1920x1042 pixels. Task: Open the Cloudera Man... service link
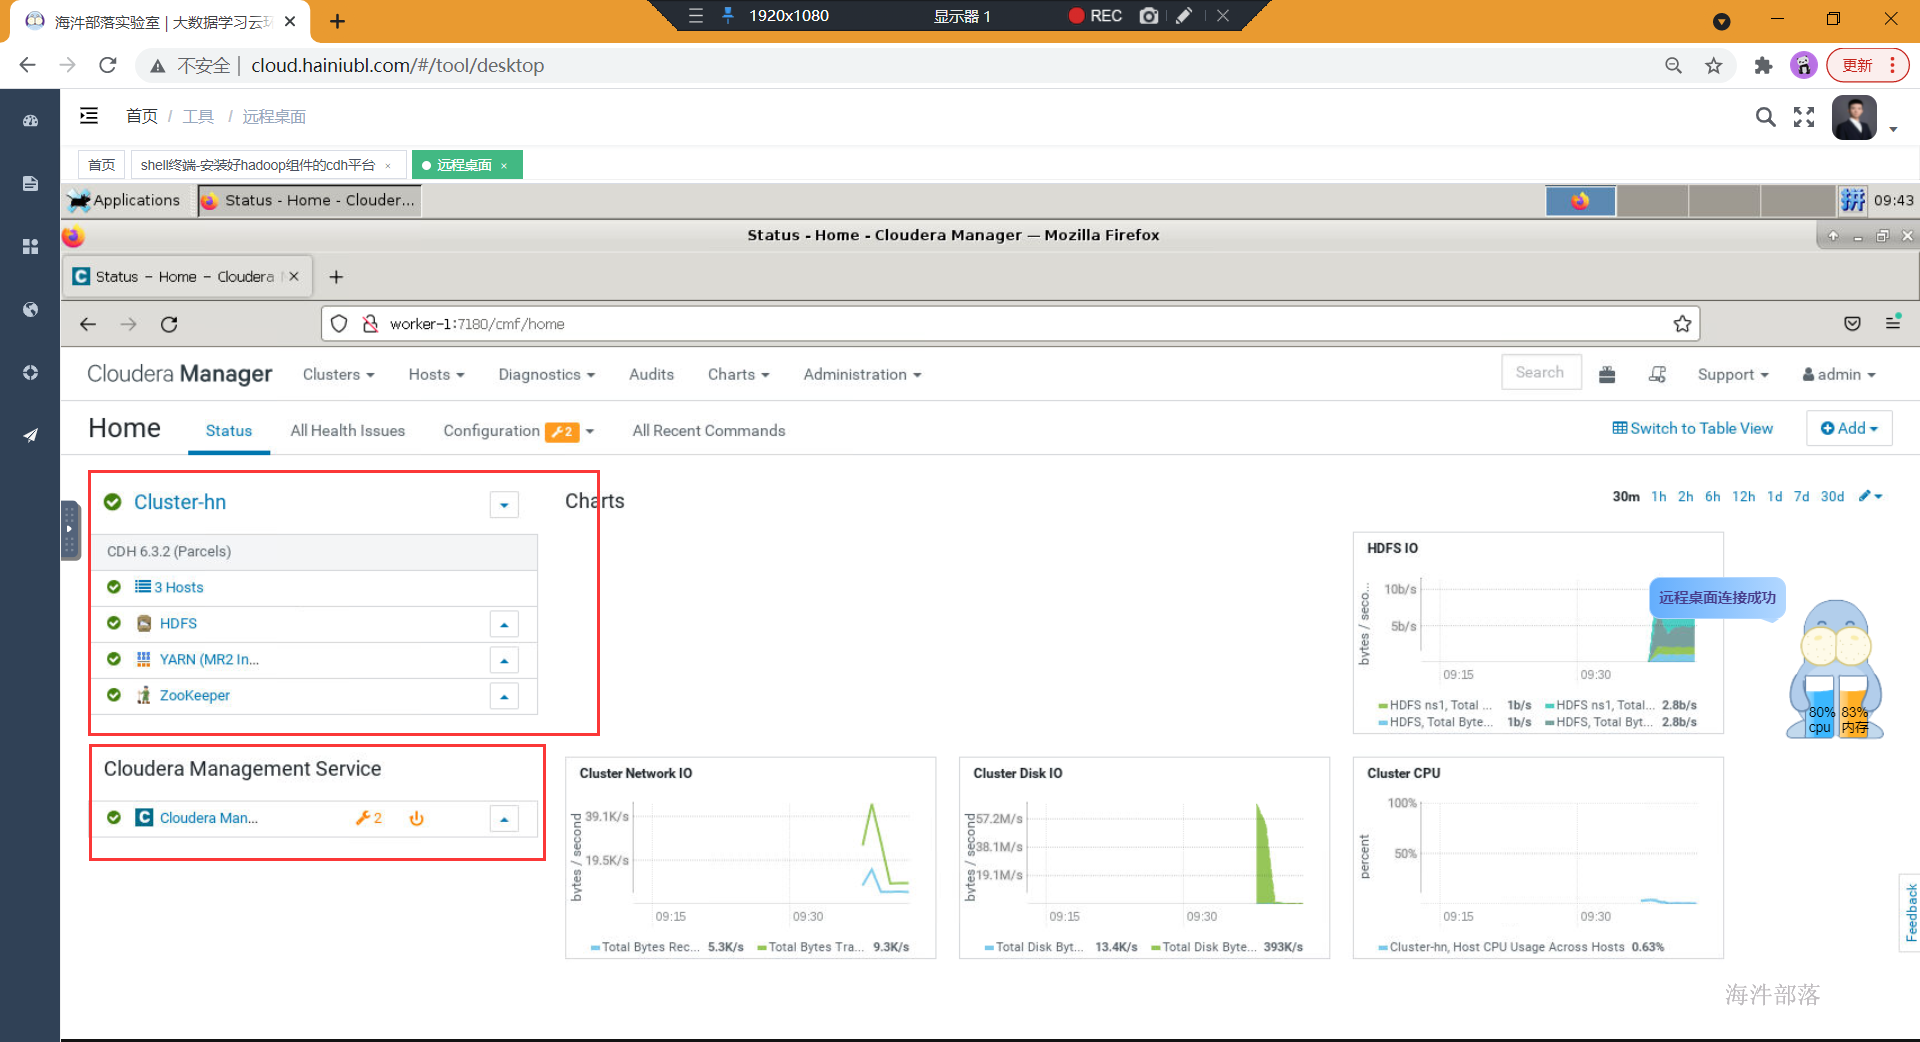(209, 818)
